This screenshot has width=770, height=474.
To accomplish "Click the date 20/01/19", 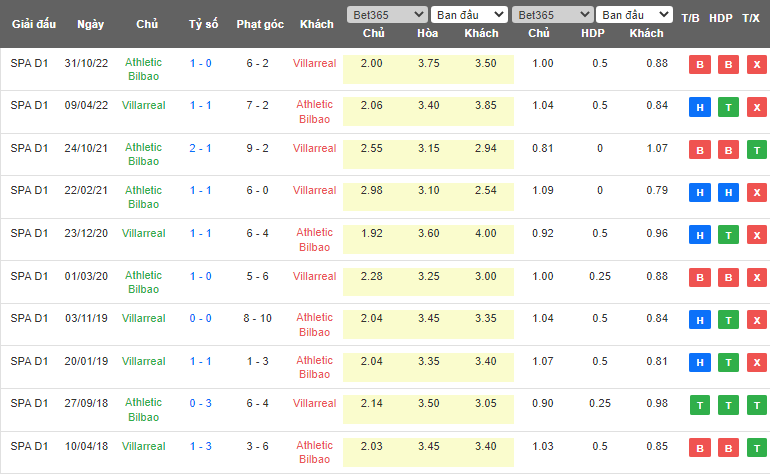I will [x=86, y=362].
